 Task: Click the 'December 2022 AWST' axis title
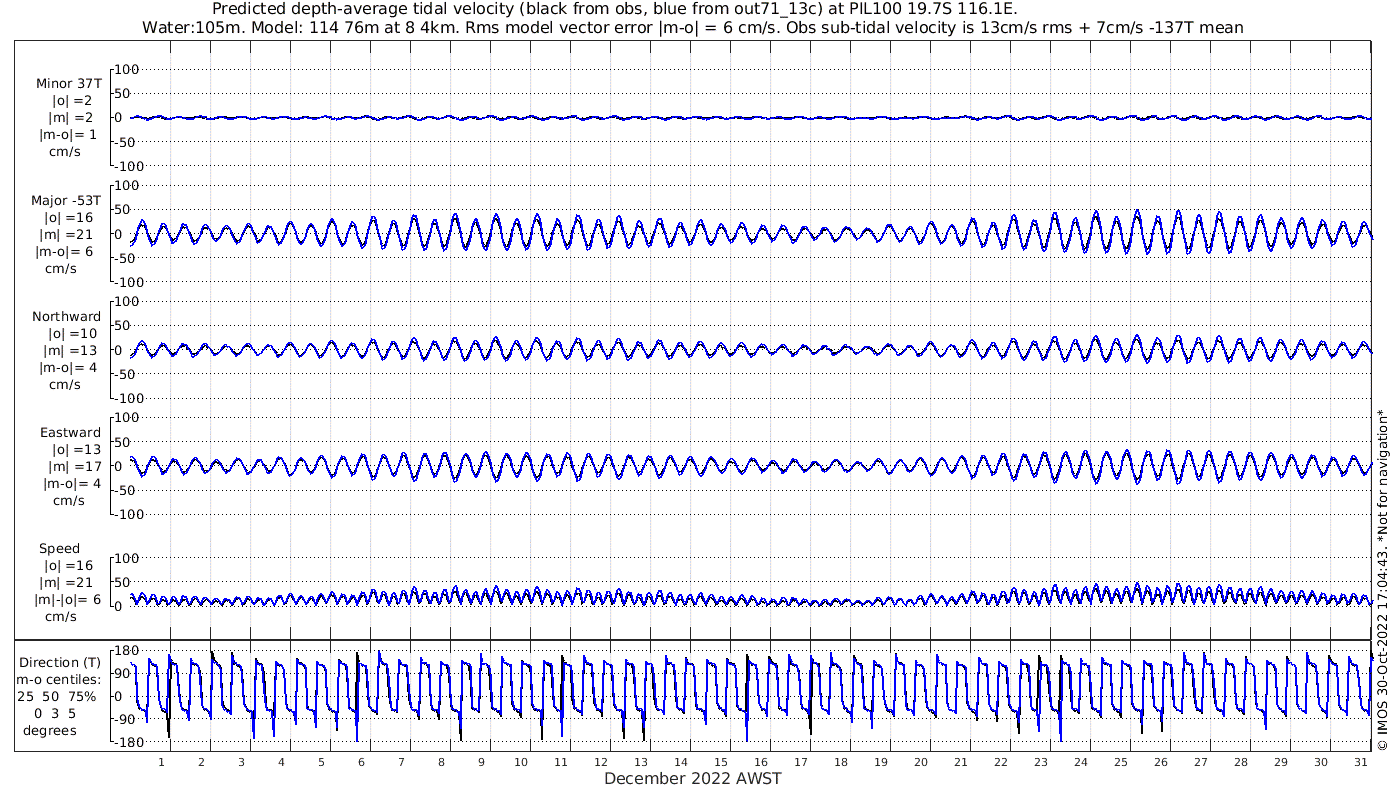692,778
